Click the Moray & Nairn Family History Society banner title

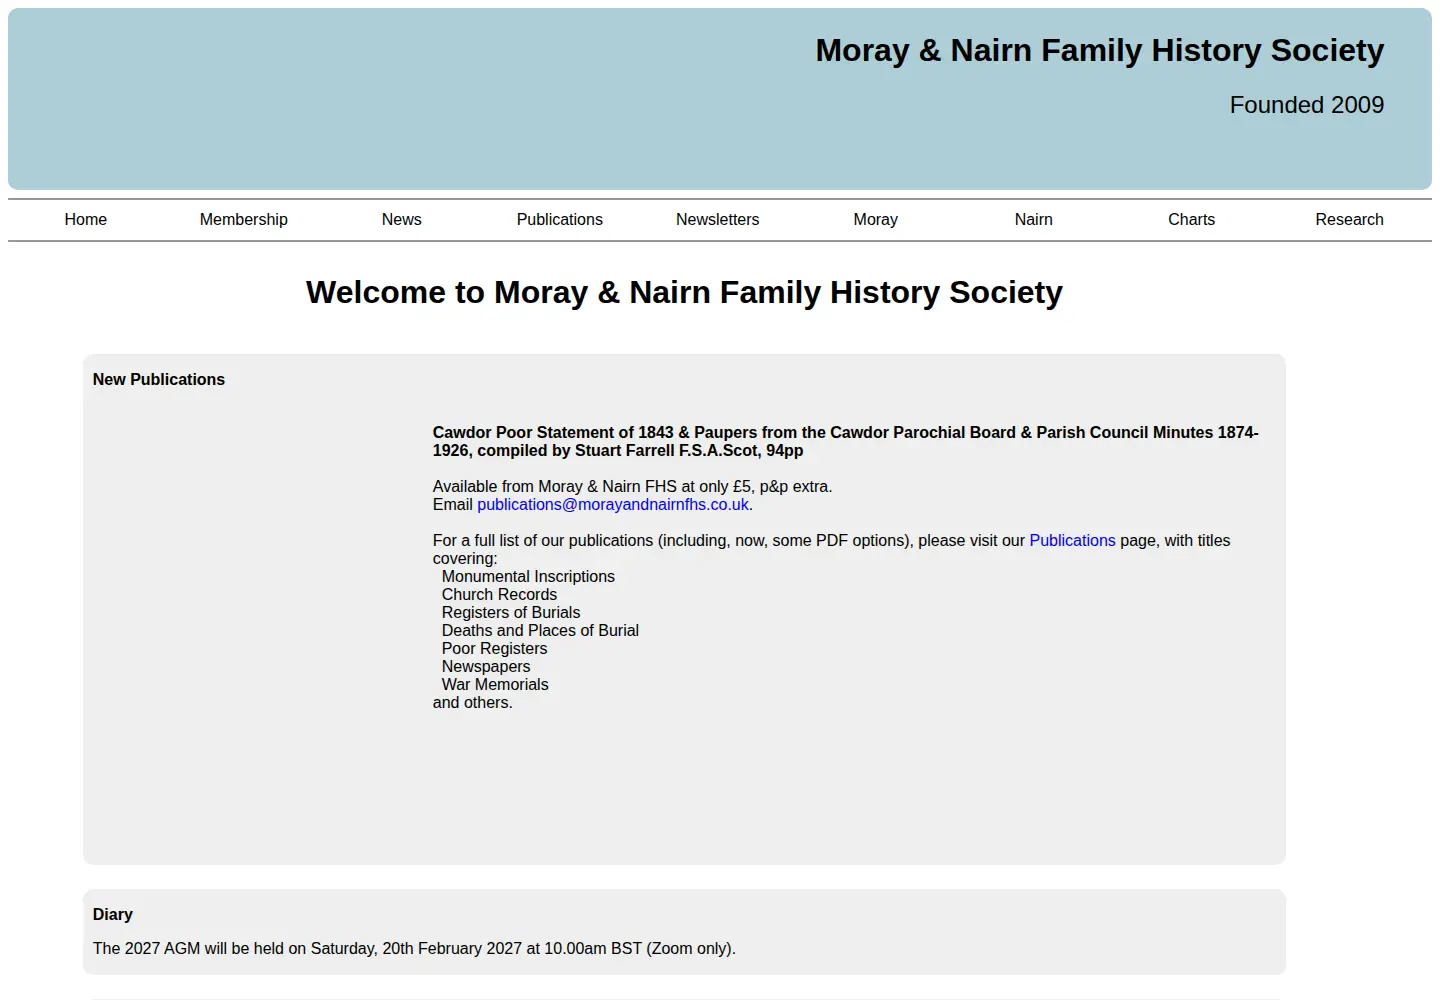point(1100,50)
